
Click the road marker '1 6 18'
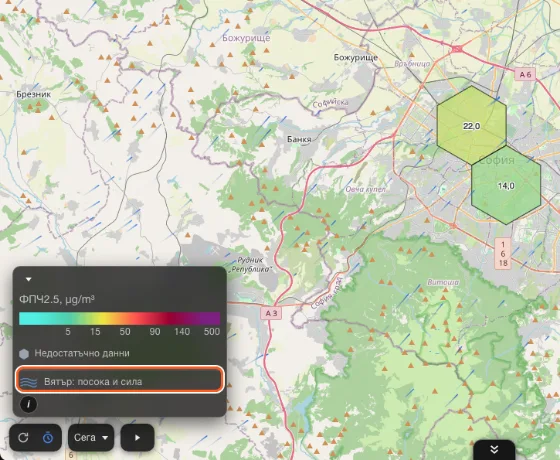(x=503, y=254)
